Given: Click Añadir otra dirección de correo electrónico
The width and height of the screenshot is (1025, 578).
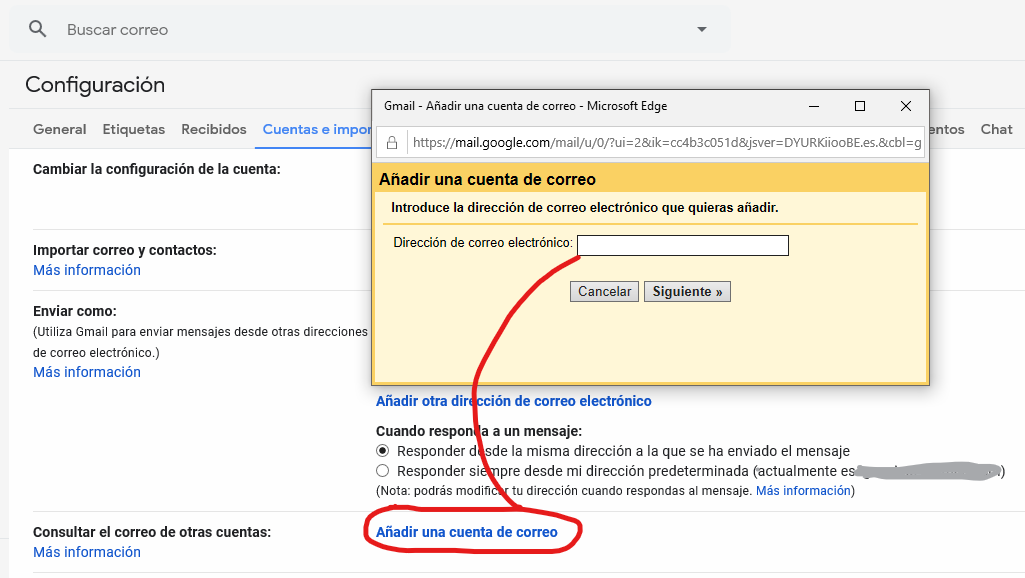Looking at the screenshot, I should coord(514,401).
